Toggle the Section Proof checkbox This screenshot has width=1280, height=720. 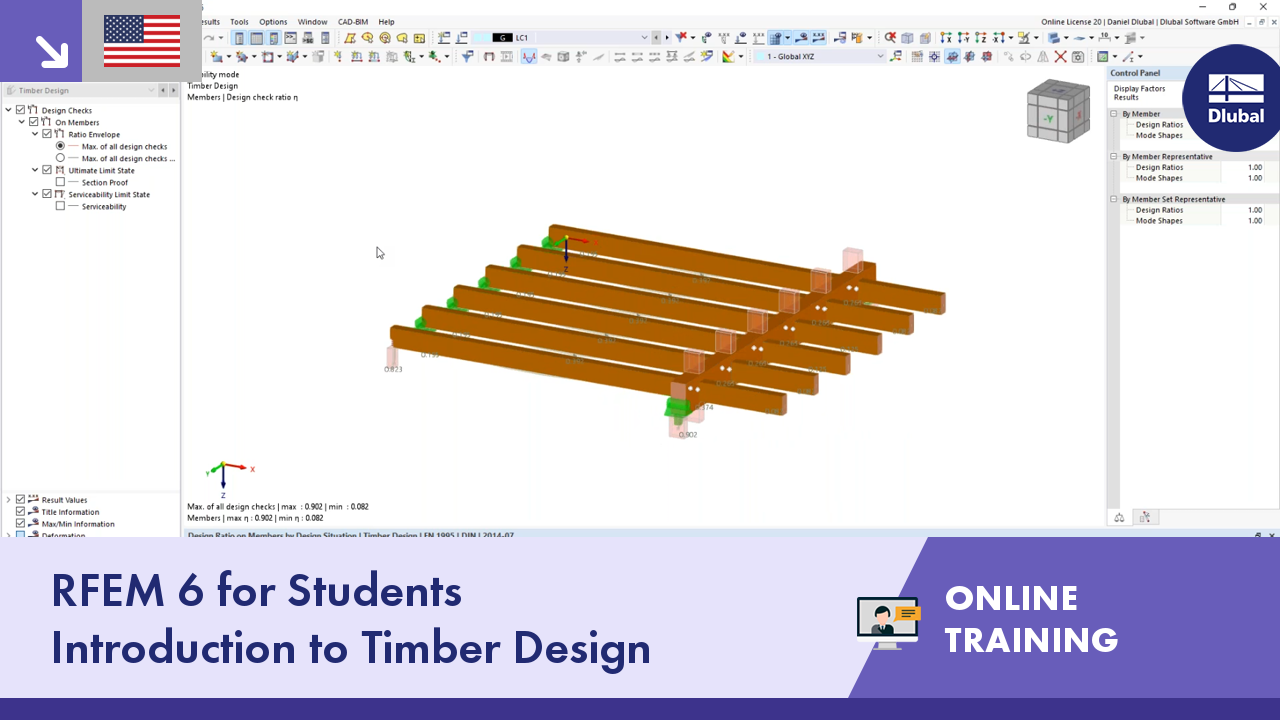(x=61, y=182)
